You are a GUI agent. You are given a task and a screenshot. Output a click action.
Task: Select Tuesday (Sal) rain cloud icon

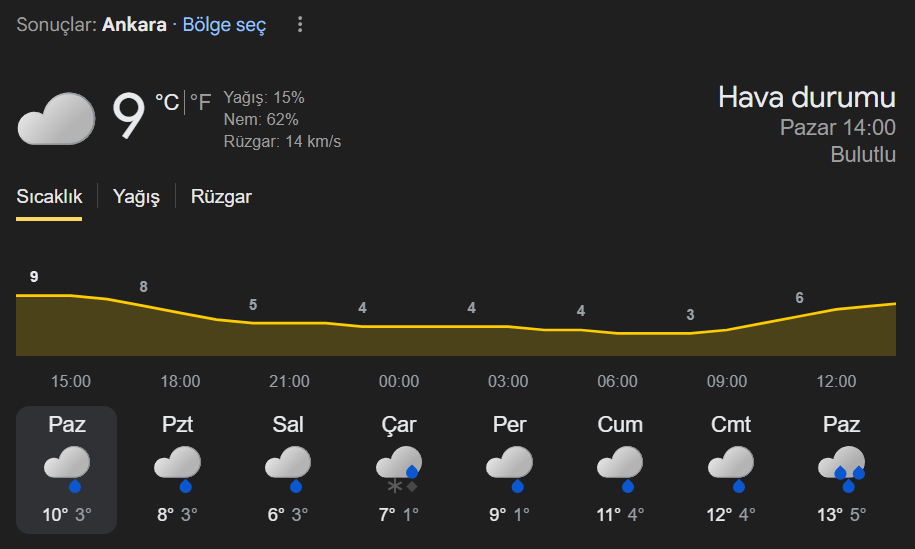[288, 466]
